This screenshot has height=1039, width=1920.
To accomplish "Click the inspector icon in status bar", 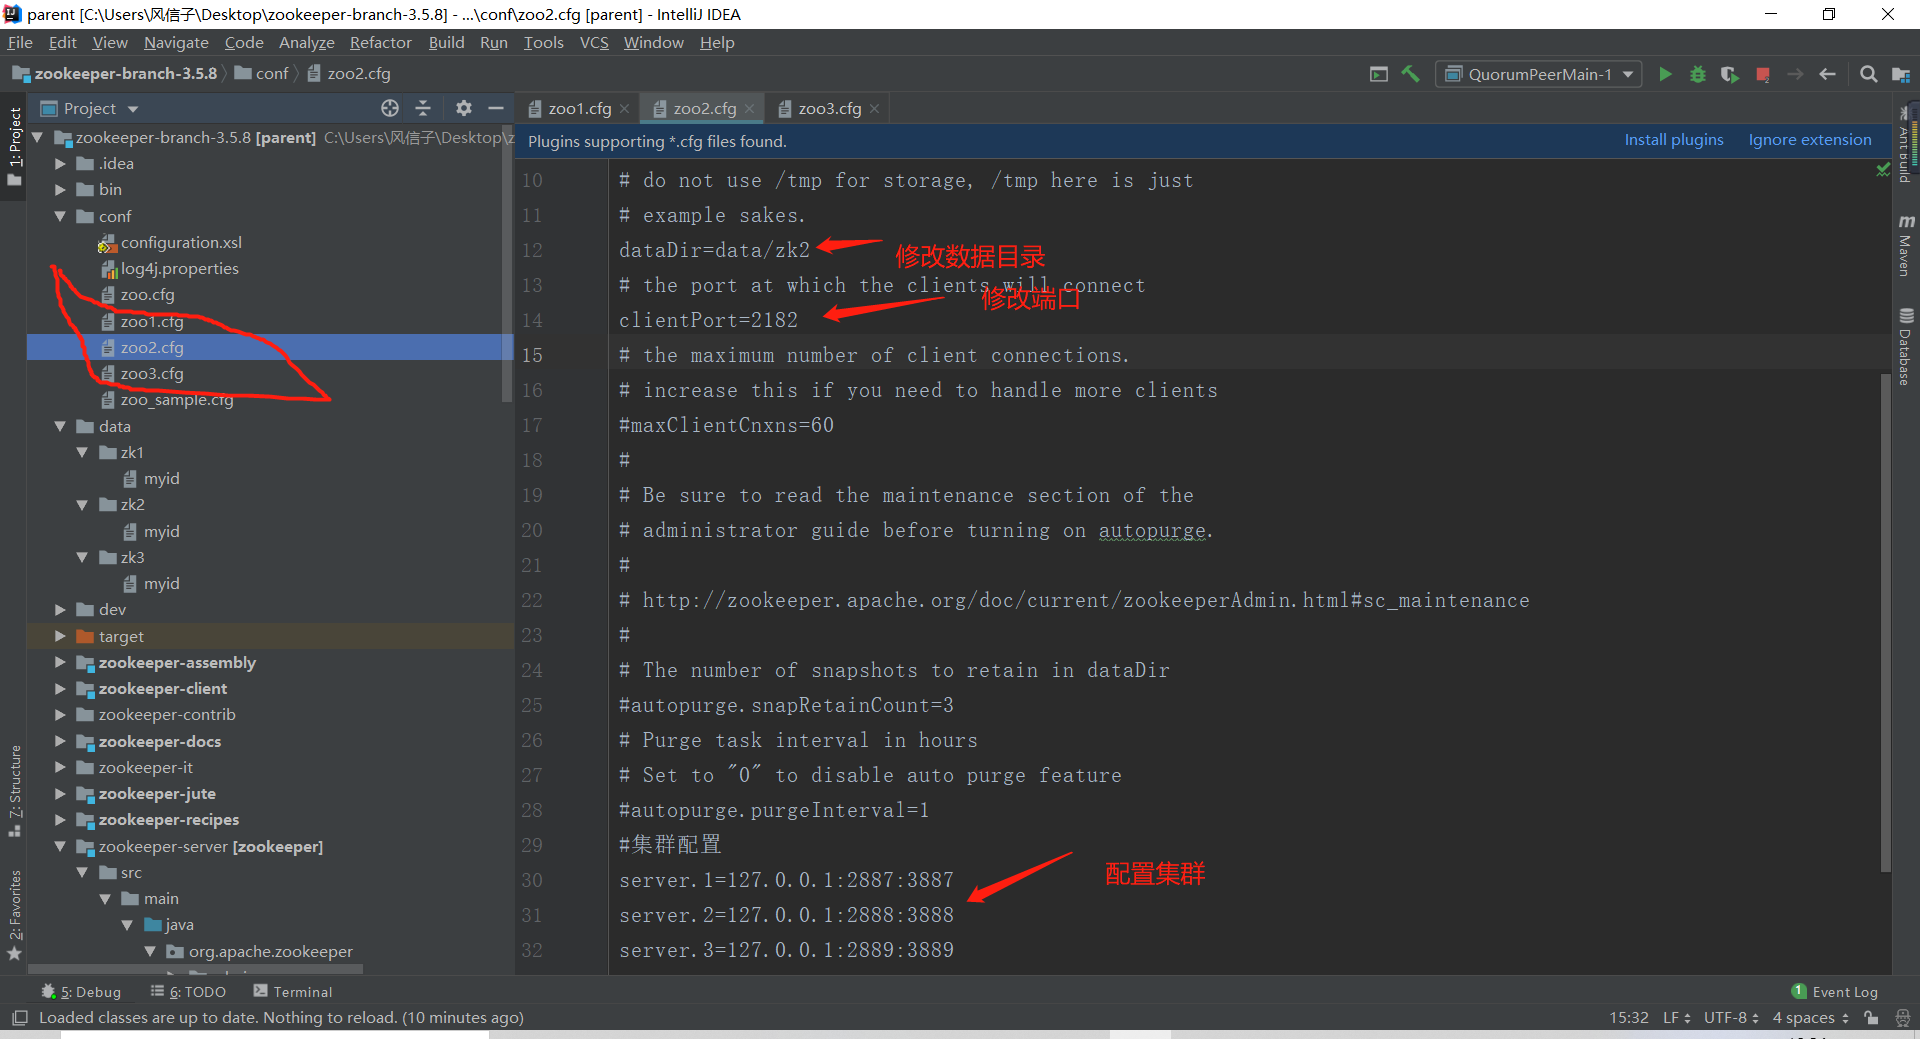I will pos(1902,1018).
